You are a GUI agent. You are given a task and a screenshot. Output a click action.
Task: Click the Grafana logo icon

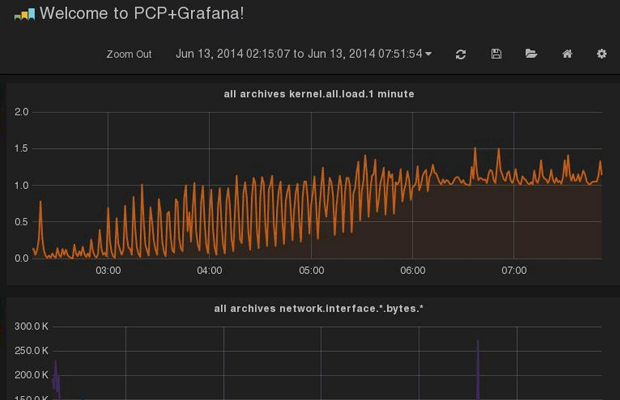[x=25, y=14]
